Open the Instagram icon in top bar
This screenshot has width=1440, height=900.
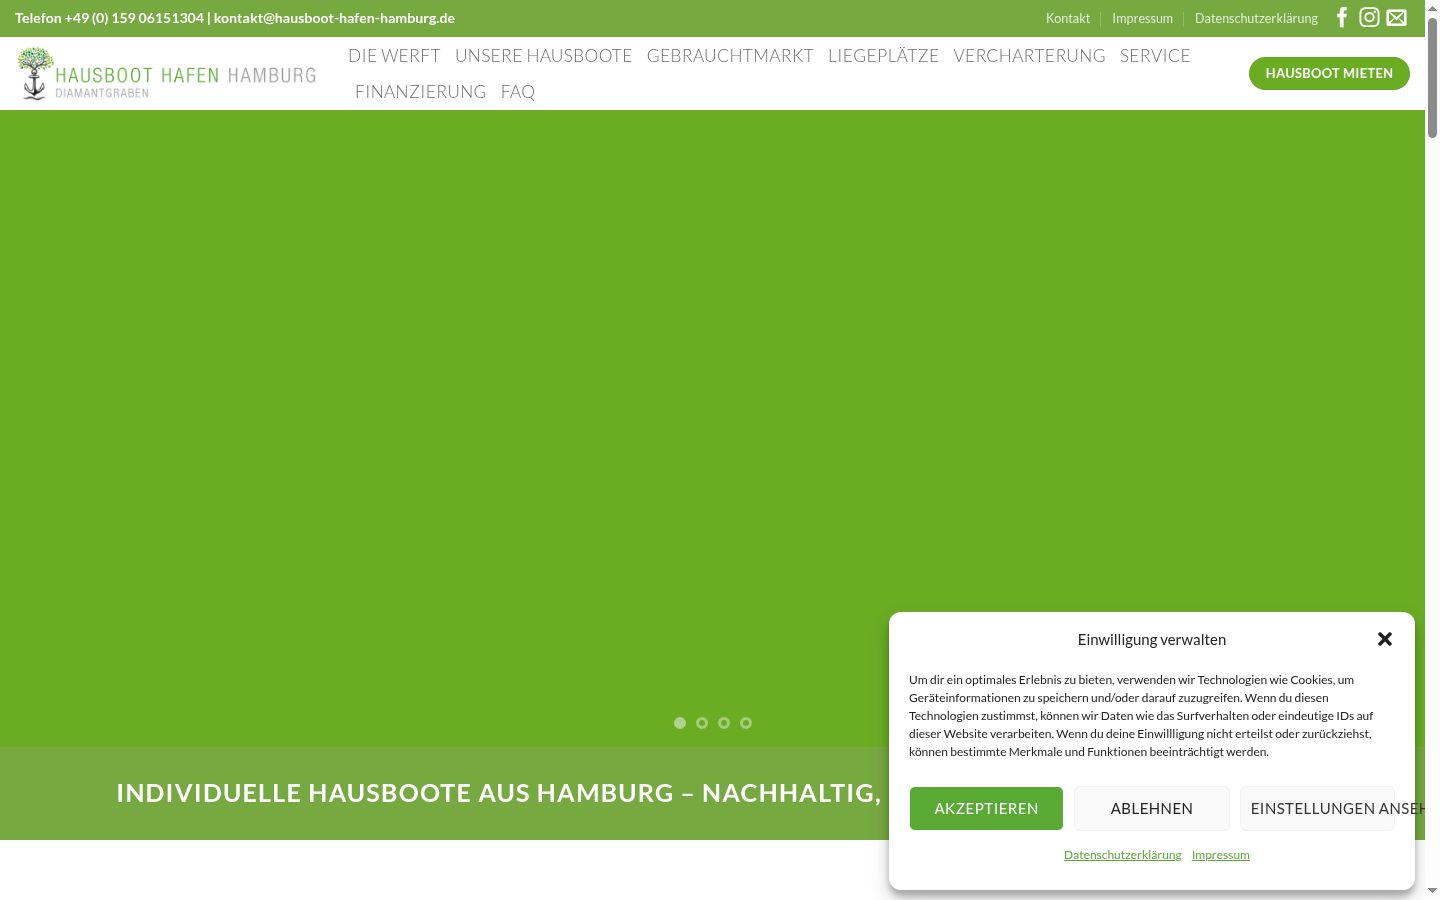click(1369, 17)
